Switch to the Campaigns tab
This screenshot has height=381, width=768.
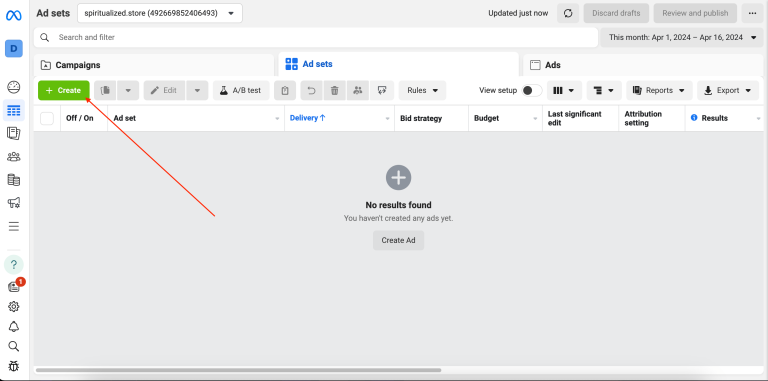(154, 65)
